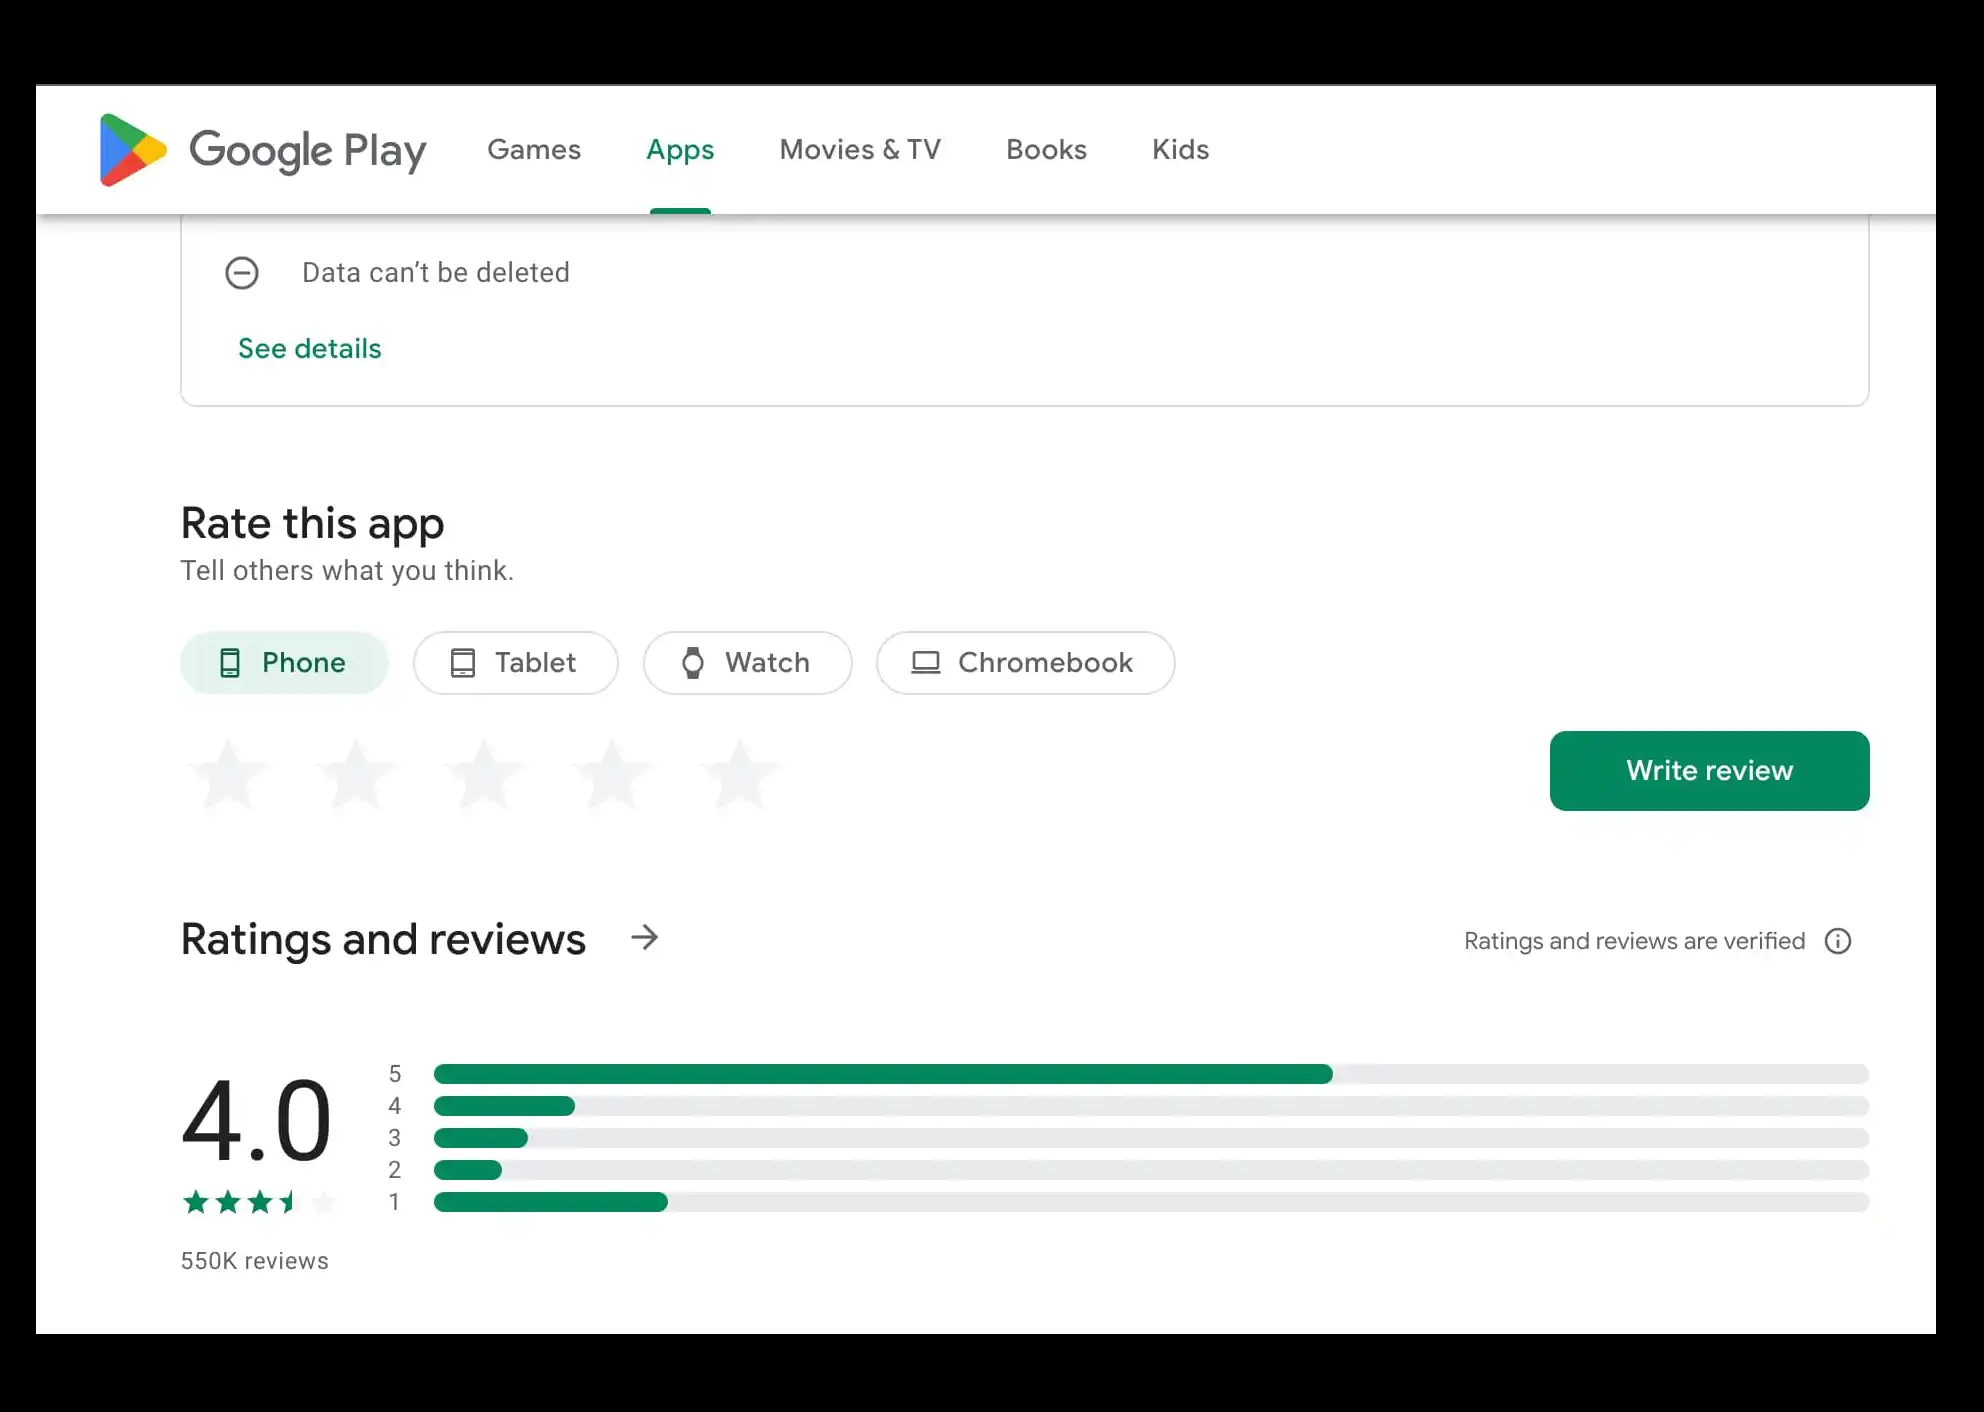
Task: Open the Games tab
Action: click(x=534, y=150)
